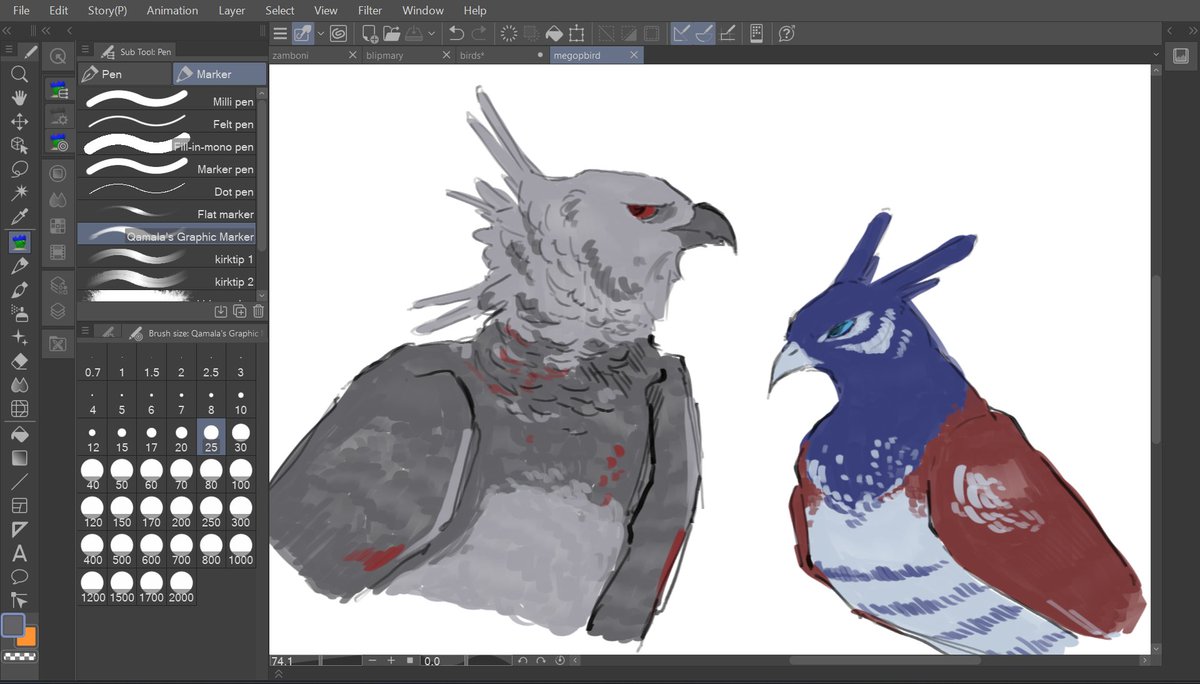The height and width of the screenshot is (684, 1200).
Task: Select the Text tool
Action: (19, 553)
